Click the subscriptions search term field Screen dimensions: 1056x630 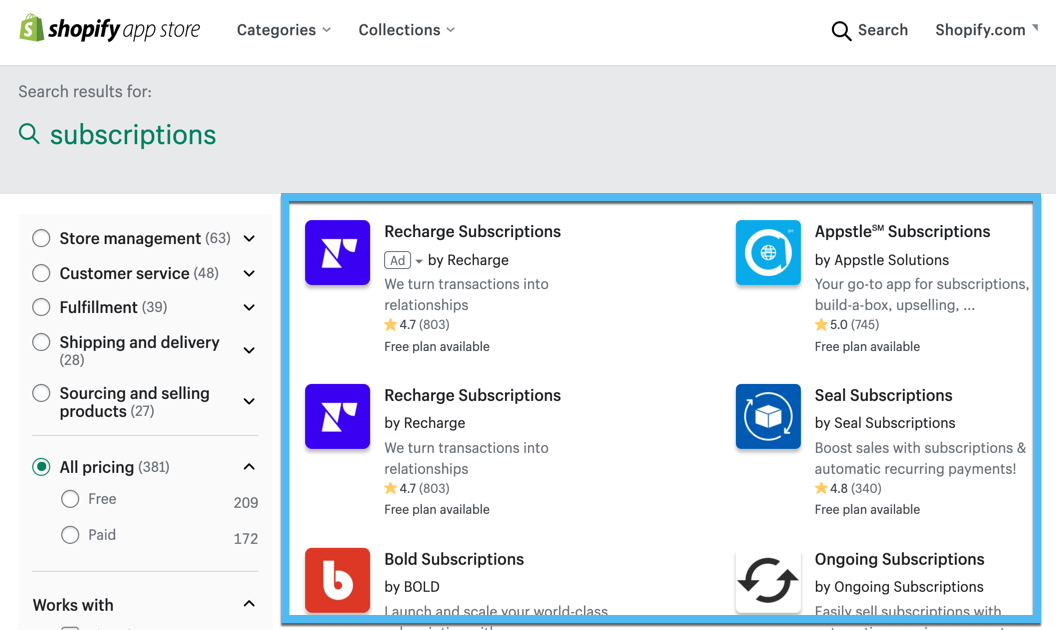point(133,135)
